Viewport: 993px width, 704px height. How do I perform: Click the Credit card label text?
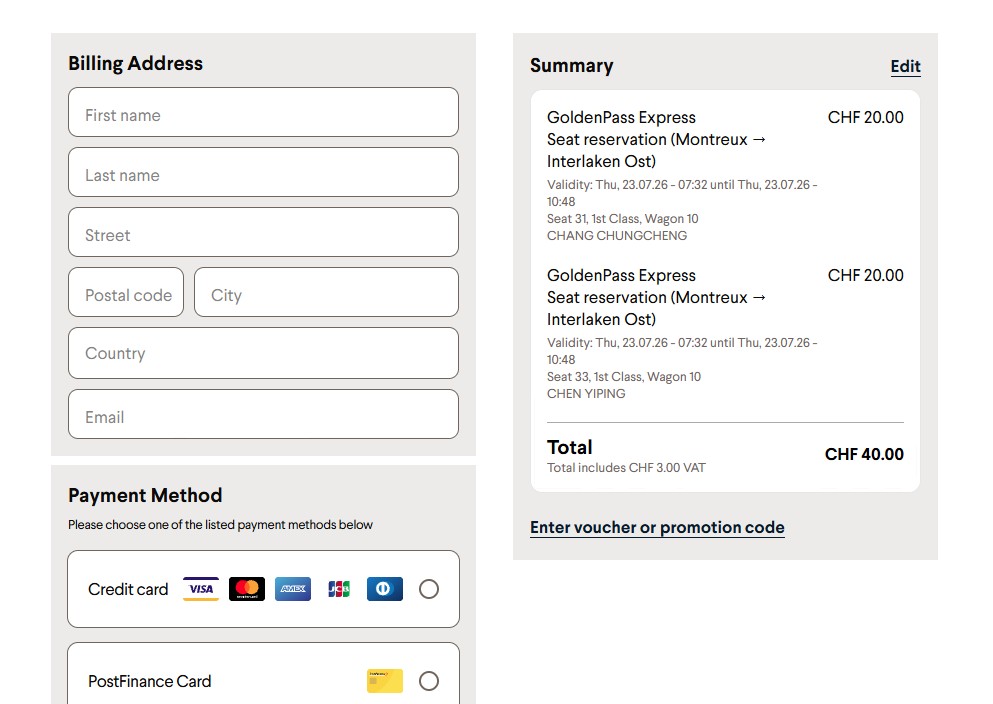[x=128, y=589]
